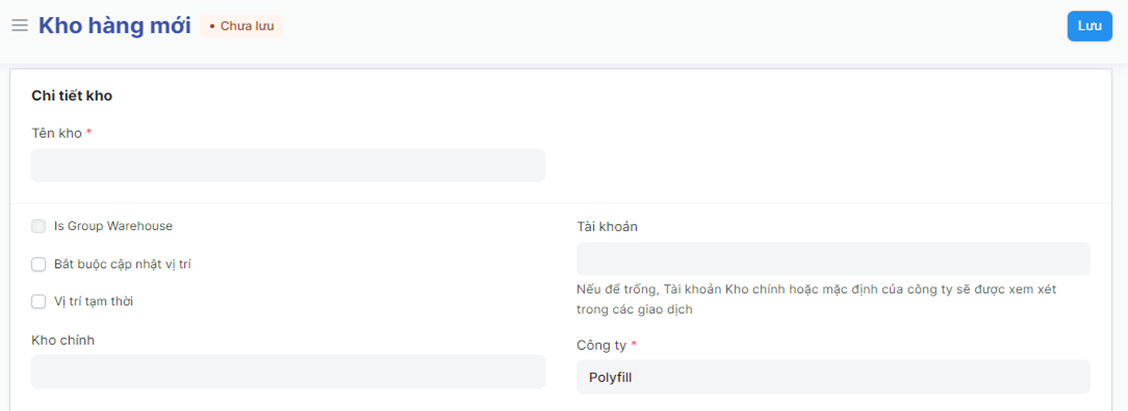Enable the Is Group Warehouse checkbox
Viewport: 1128px width, 411px height.
tap(39, 227)
